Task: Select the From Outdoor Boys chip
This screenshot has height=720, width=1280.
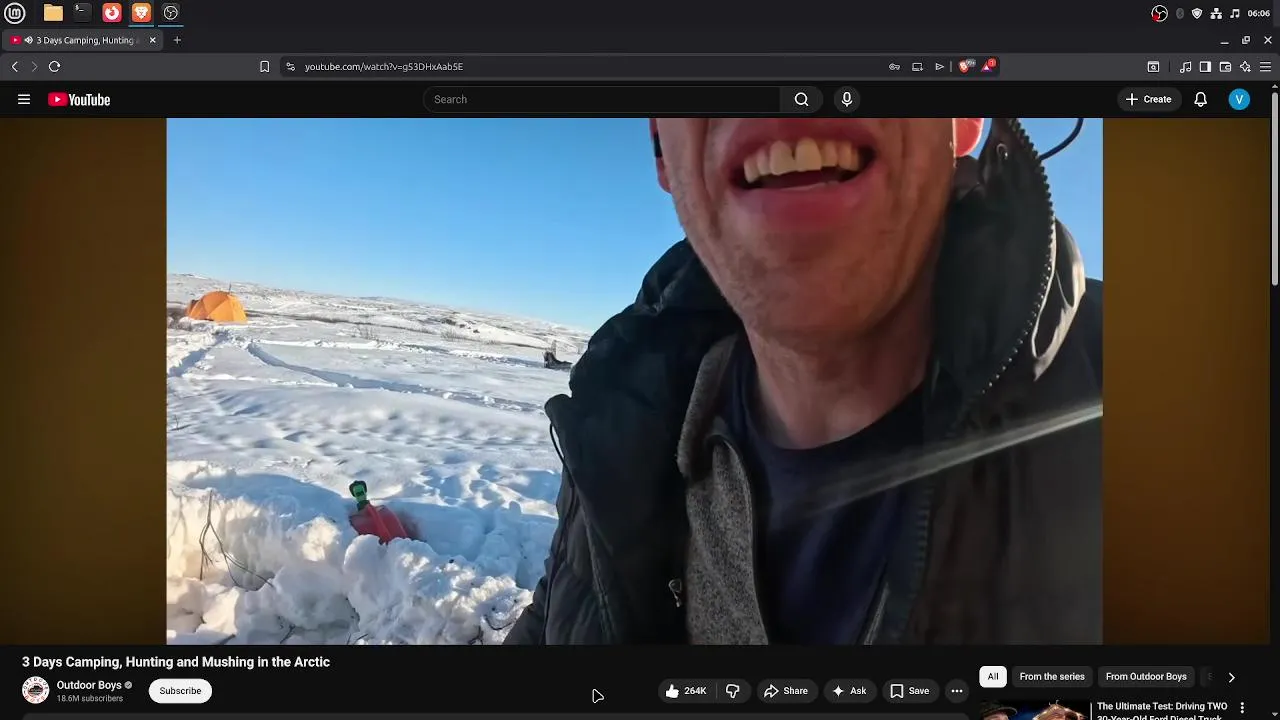Action: pyautogui.click(x=1146, y=677)
